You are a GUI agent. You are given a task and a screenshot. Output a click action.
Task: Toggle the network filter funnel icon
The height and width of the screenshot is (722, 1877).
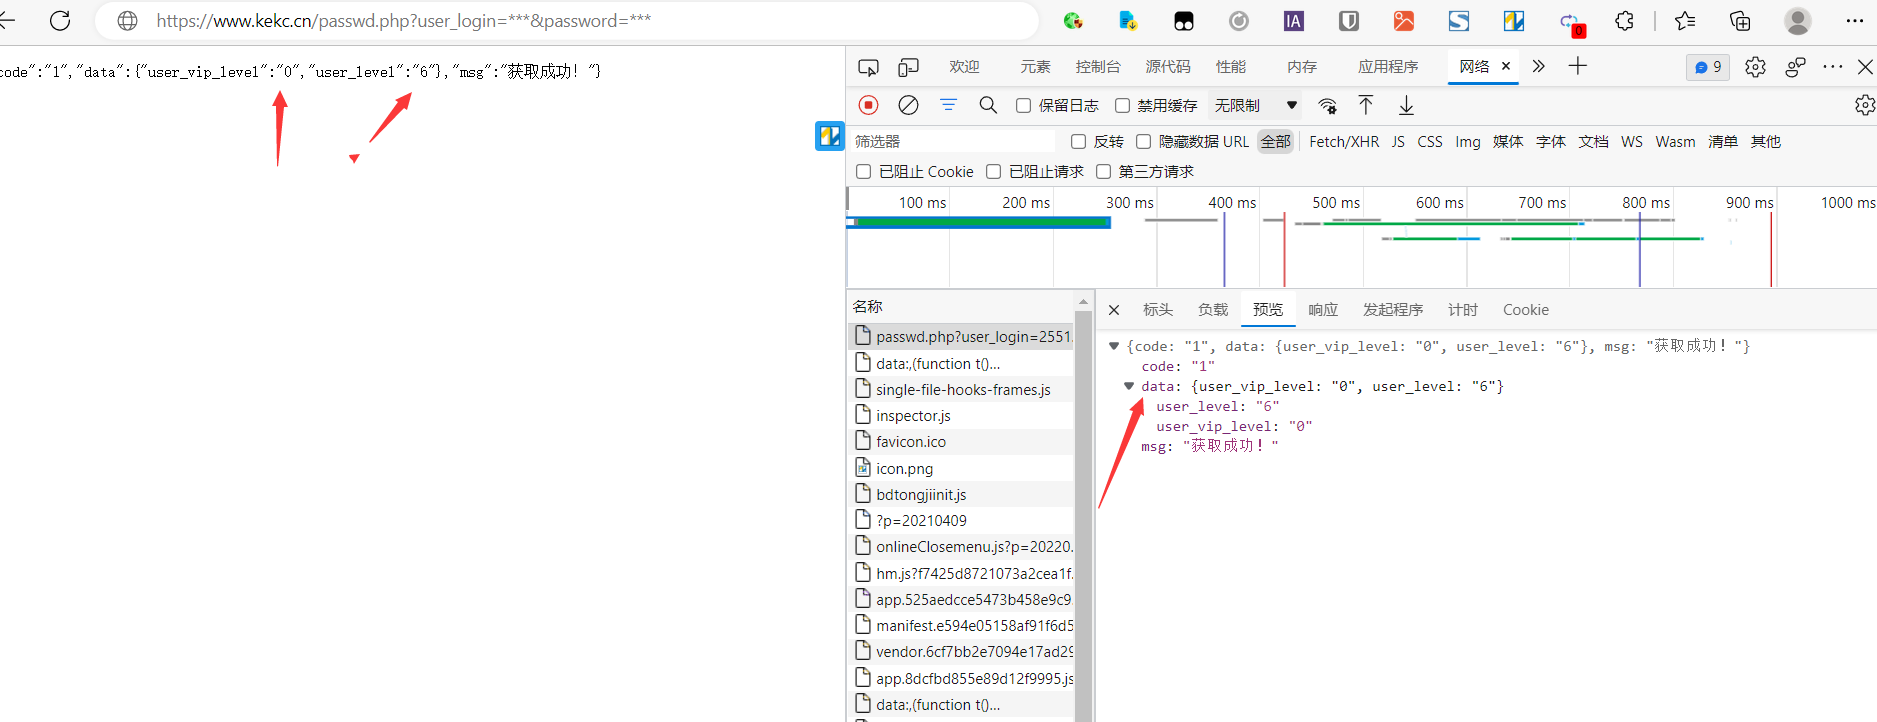[948, 105]
